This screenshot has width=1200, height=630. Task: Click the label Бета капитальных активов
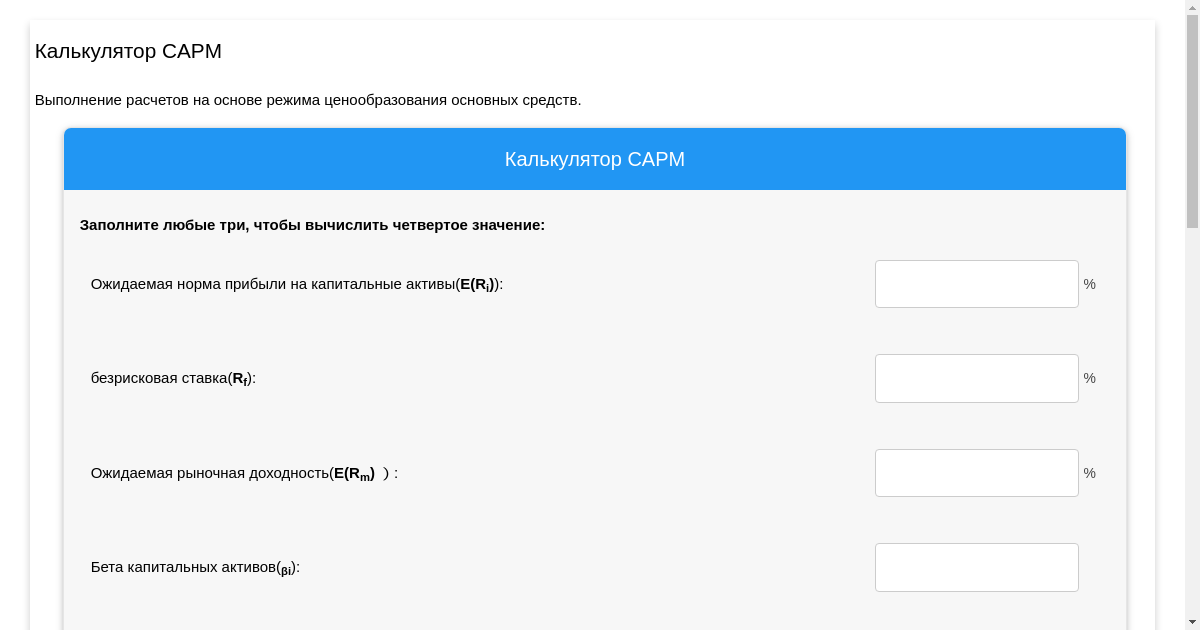pyautogui.click(x=194, y=567)
